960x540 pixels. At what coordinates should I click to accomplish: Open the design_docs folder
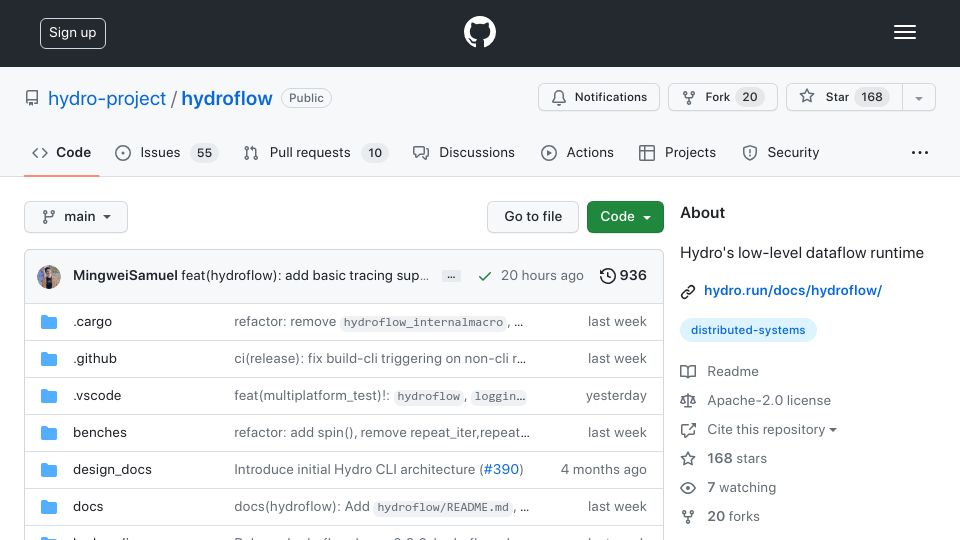[112, 470]
